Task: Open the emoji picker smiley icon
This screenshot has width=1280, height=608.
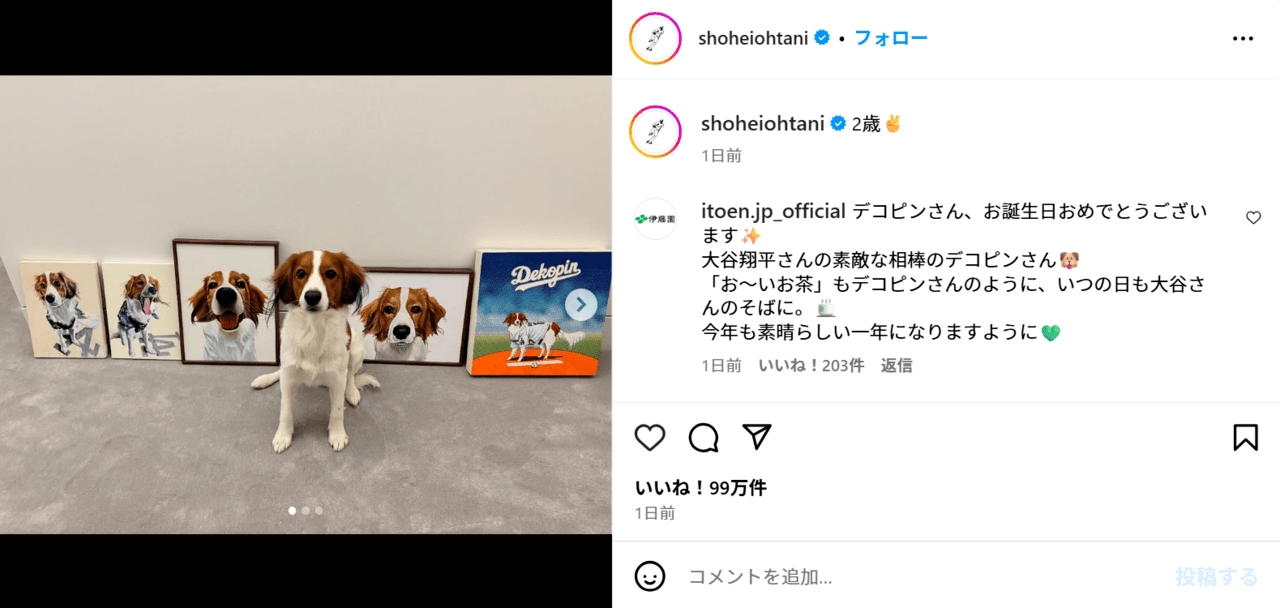Action: [x=650, y=576]
